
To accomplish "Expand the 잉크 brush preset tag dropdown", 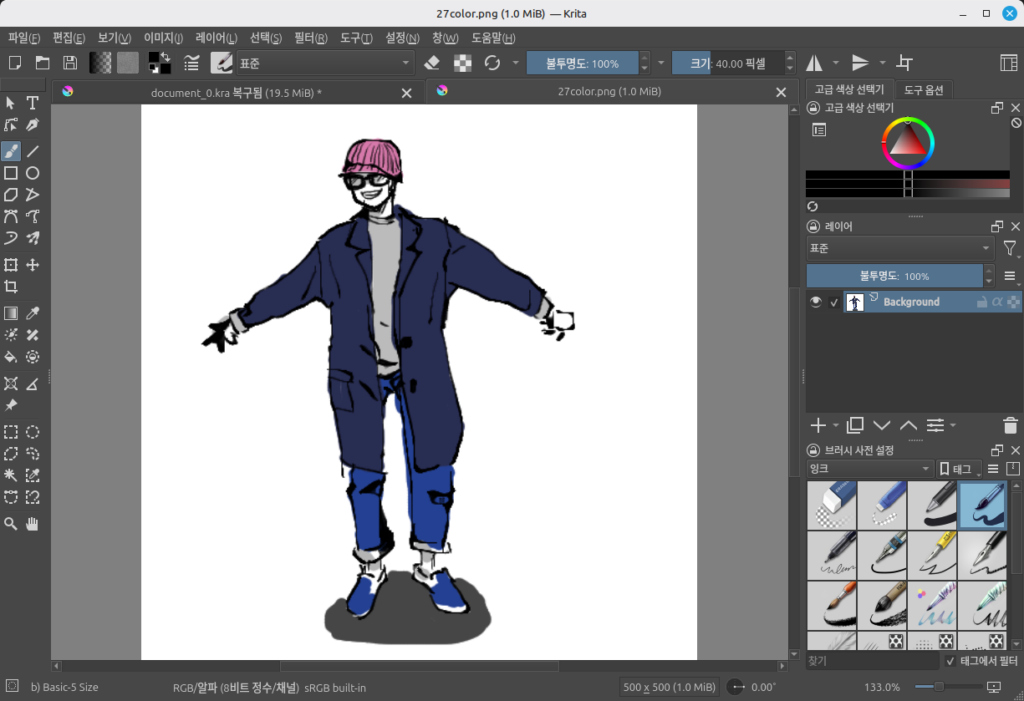I will [x=869, y=469].
